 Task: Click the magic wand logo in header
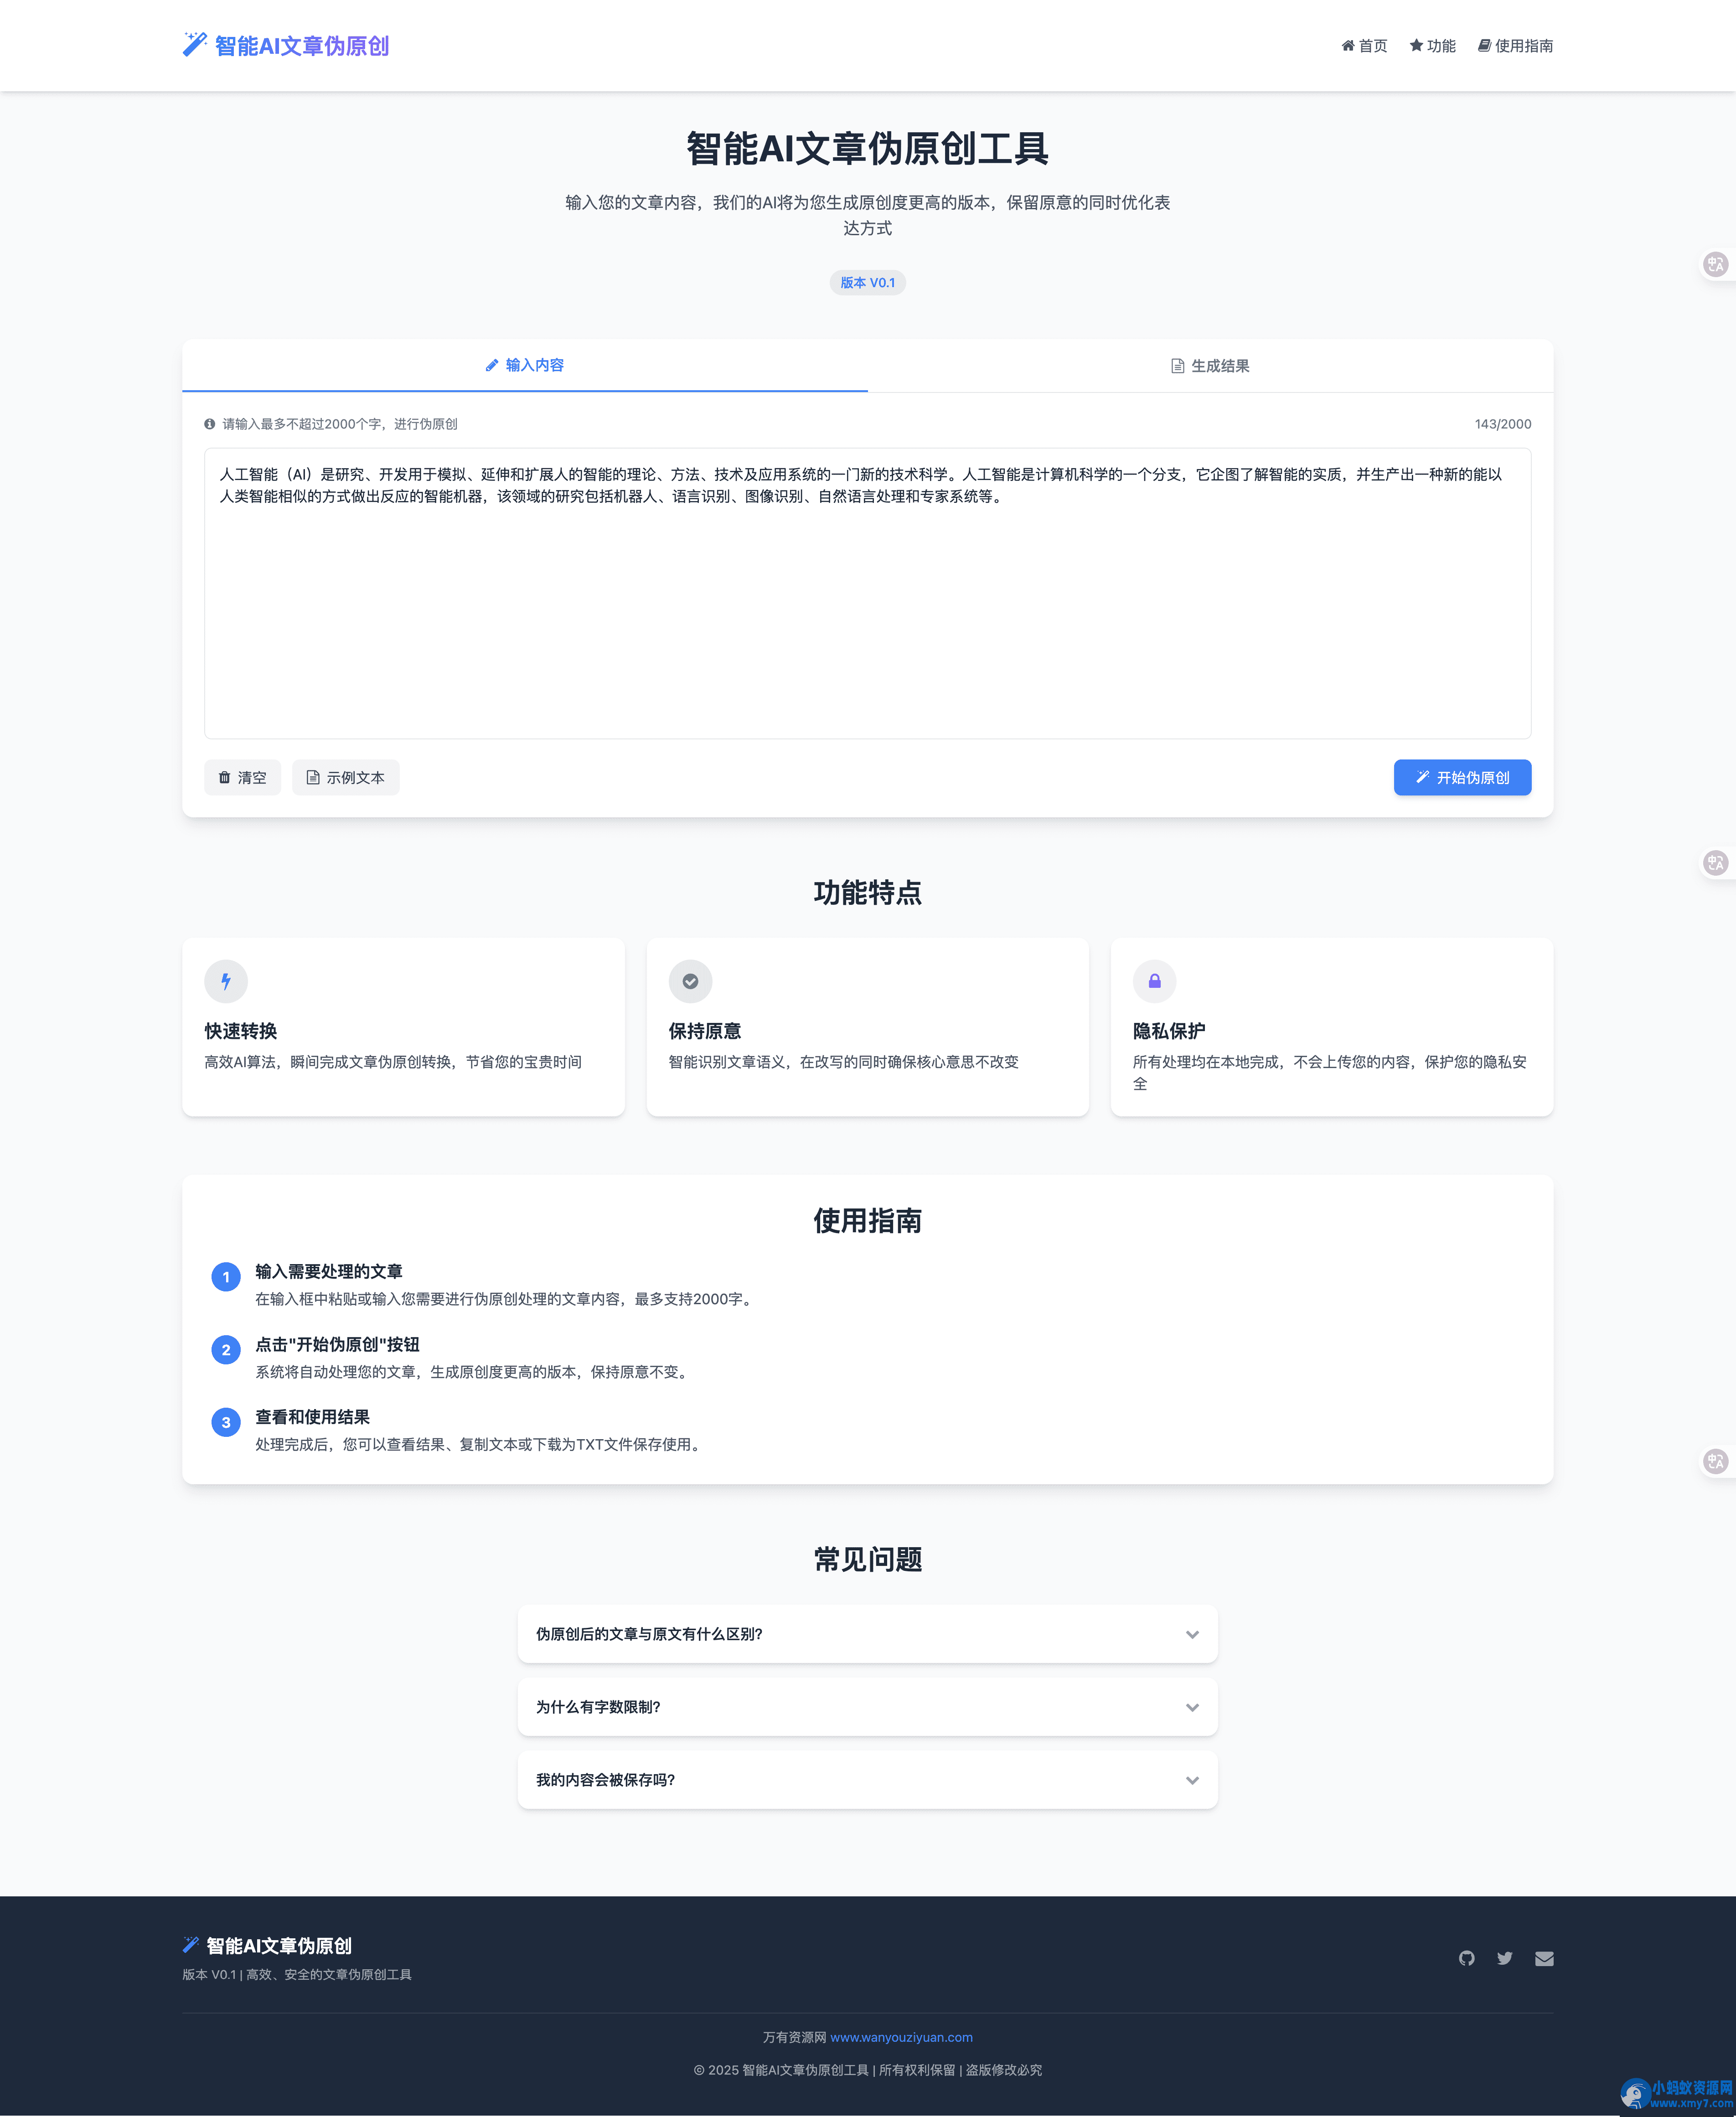click(x=194, y=45)
